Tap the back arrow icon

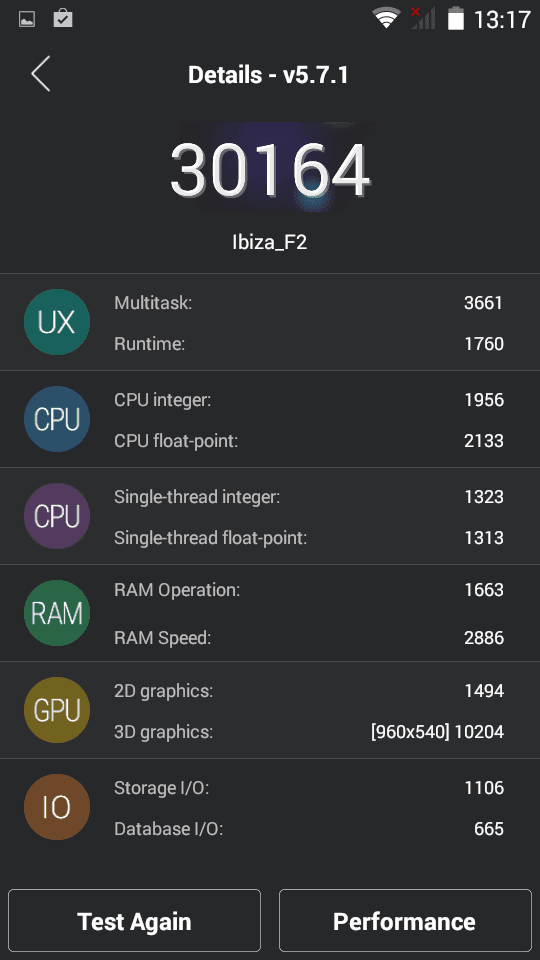pos(40,74)
